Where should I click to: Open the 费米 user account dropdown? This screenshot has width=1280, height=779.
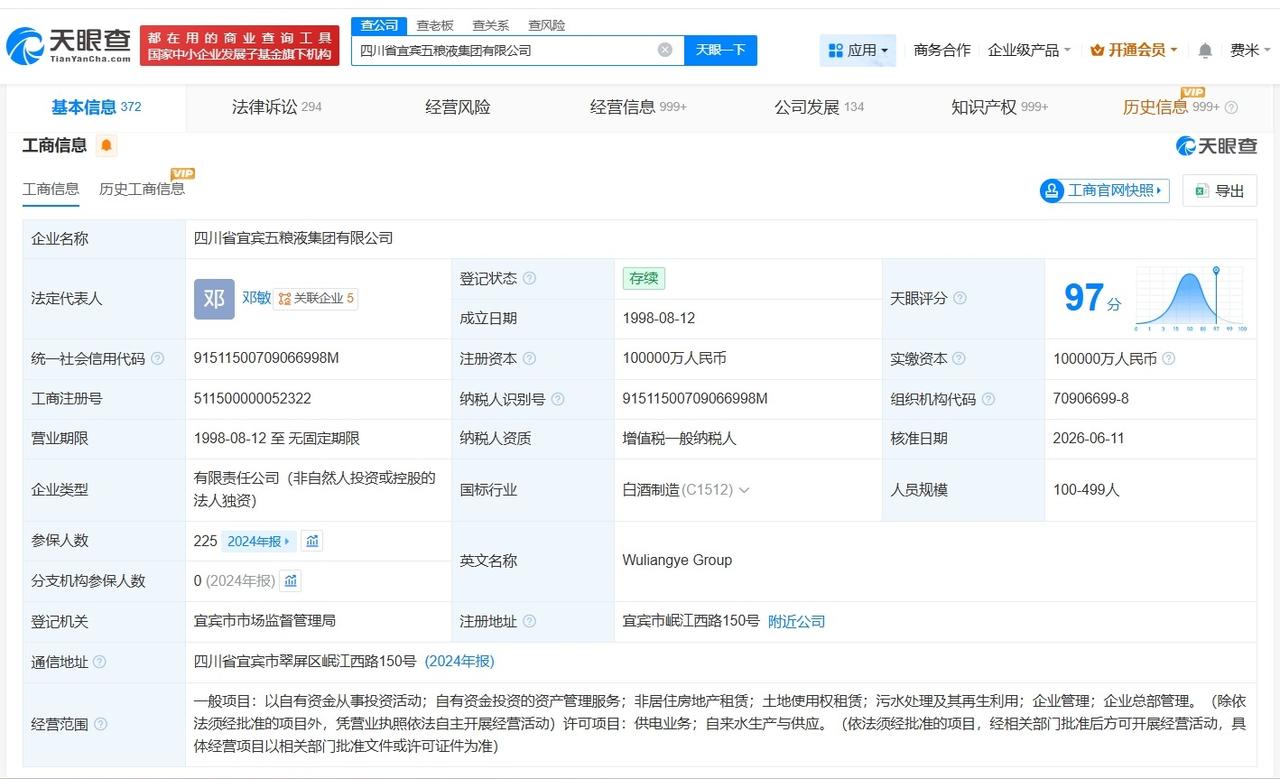(1249, 50)
